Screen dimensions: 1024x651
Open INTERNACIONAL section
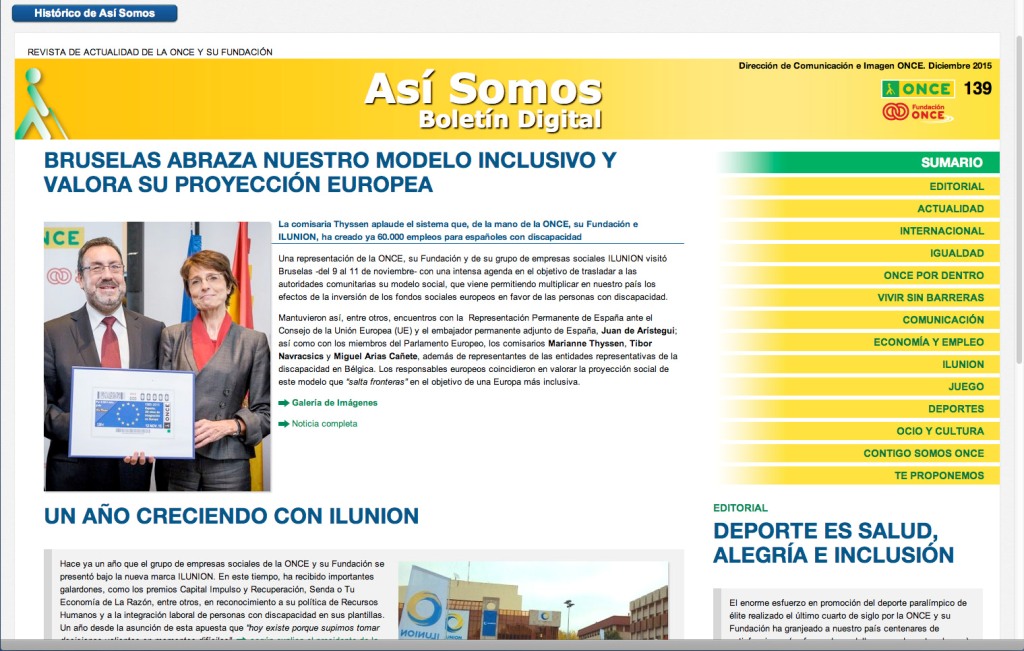click(859, 231)
